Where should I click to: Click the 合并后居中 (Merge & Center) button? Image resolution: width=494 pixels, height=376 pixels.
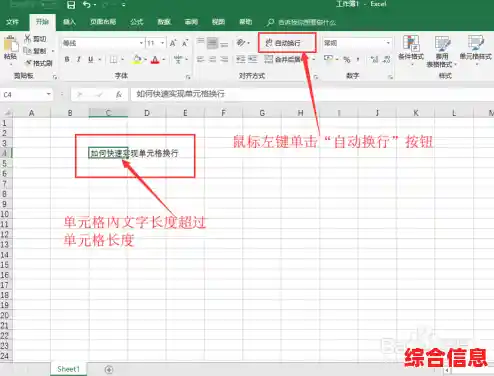(x=285, y=59)
